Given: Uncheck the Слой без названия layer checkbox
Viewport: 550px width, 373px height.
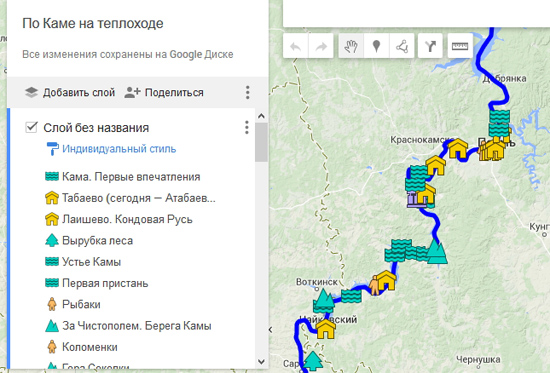Looking at the screenshot, I should coord(31,127).
